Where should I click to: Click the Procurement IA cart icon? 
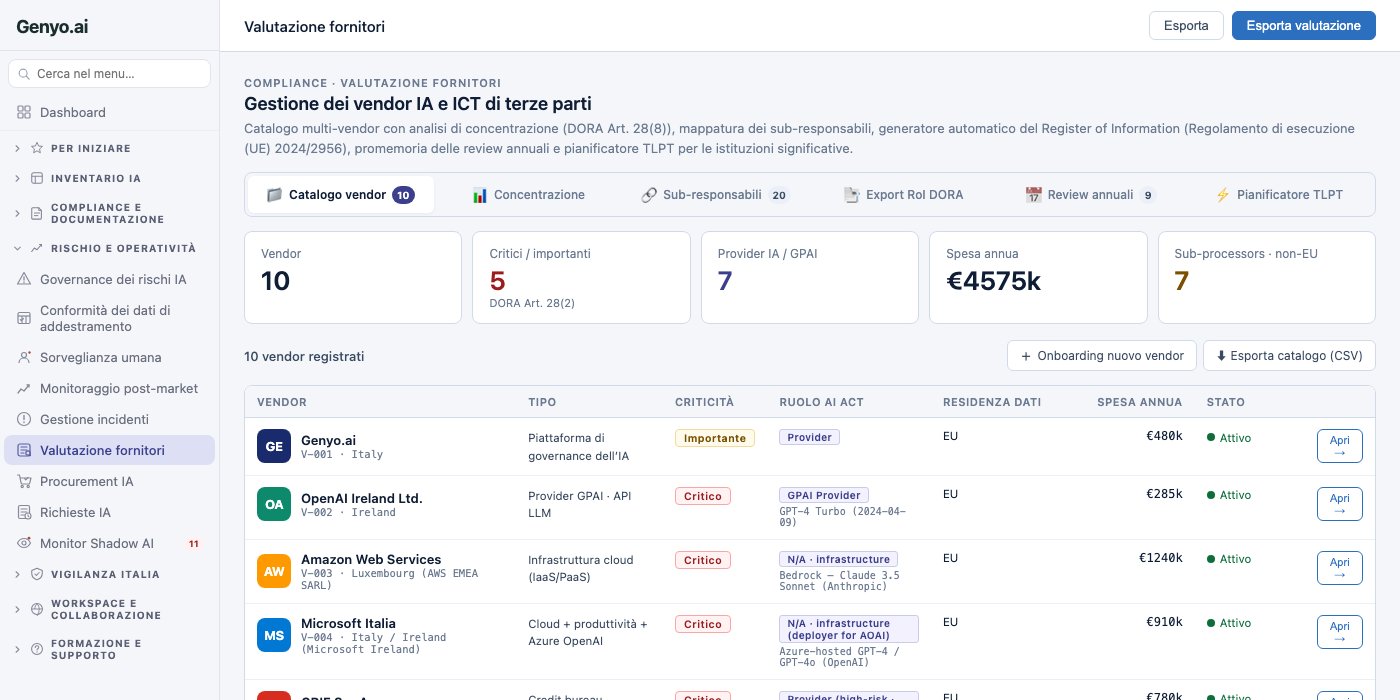pos(24,481)
